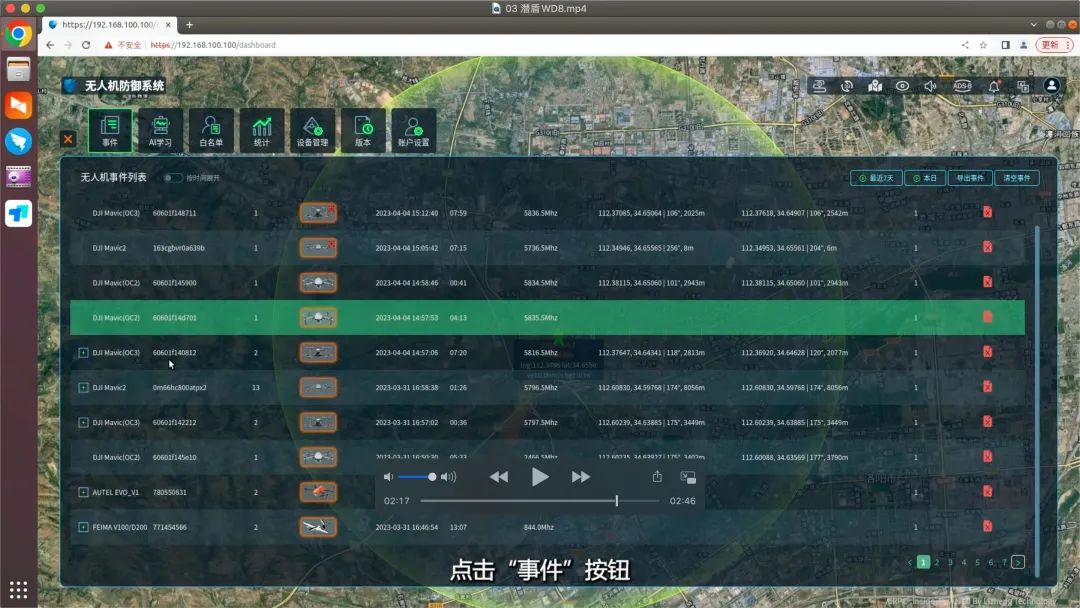The image size is (1080, 608).
Task: Go to page 2 of event list
Action: click(x=937, y=562)
